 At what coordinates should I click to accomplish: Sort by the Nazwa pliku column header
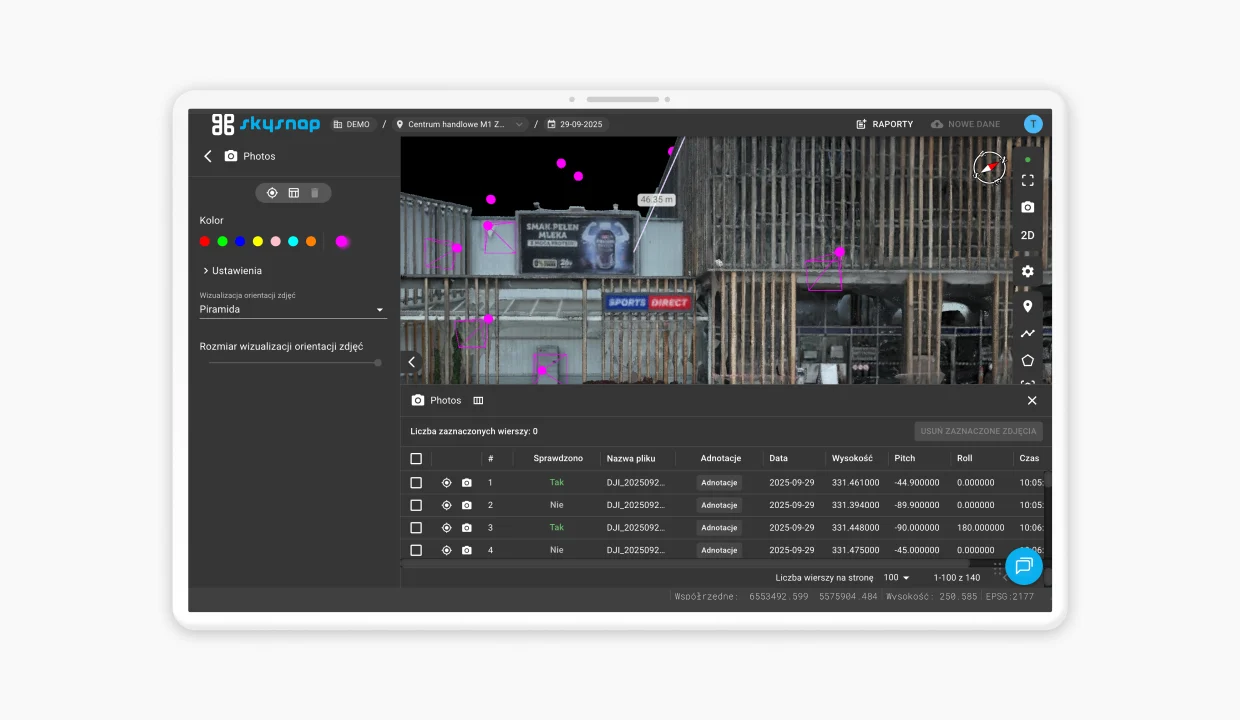point(631,459)
